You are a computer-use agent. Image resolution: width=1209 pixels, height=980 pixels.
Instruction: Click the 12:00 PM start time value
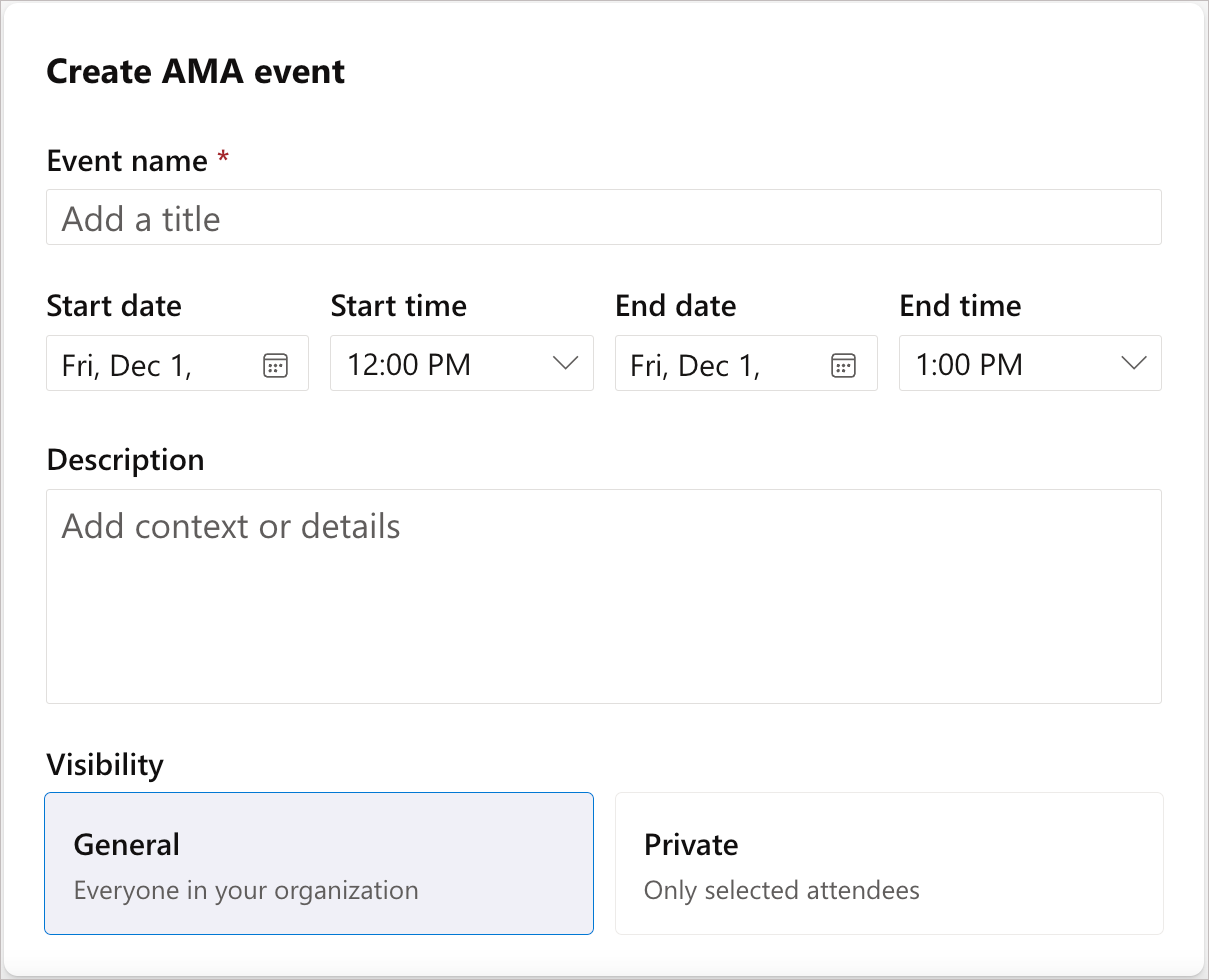(409, 363)
